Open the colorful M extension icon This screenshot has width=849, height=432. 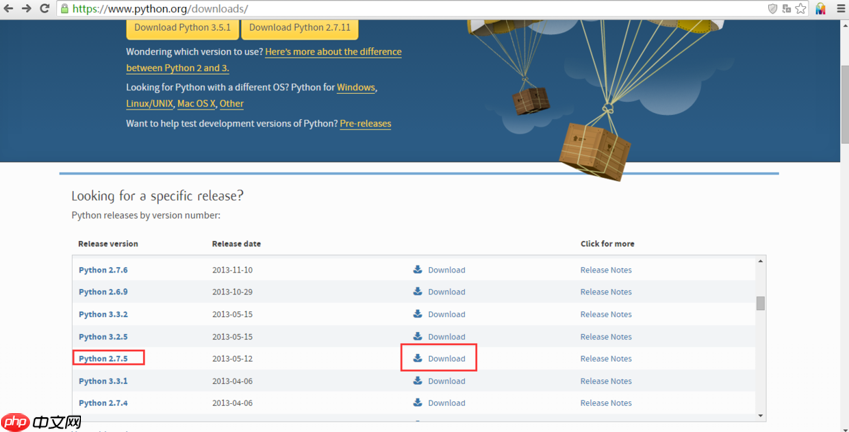pyautogui.click(x=821, y=9)
